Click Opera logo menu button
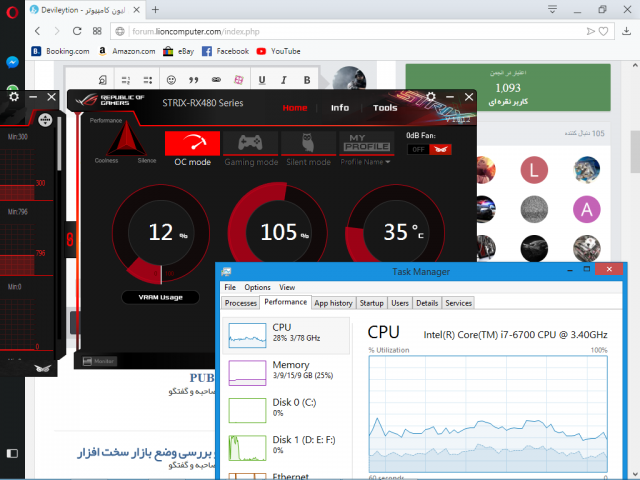The width and height of the screenshot is (640, 480). pos(12,13)
